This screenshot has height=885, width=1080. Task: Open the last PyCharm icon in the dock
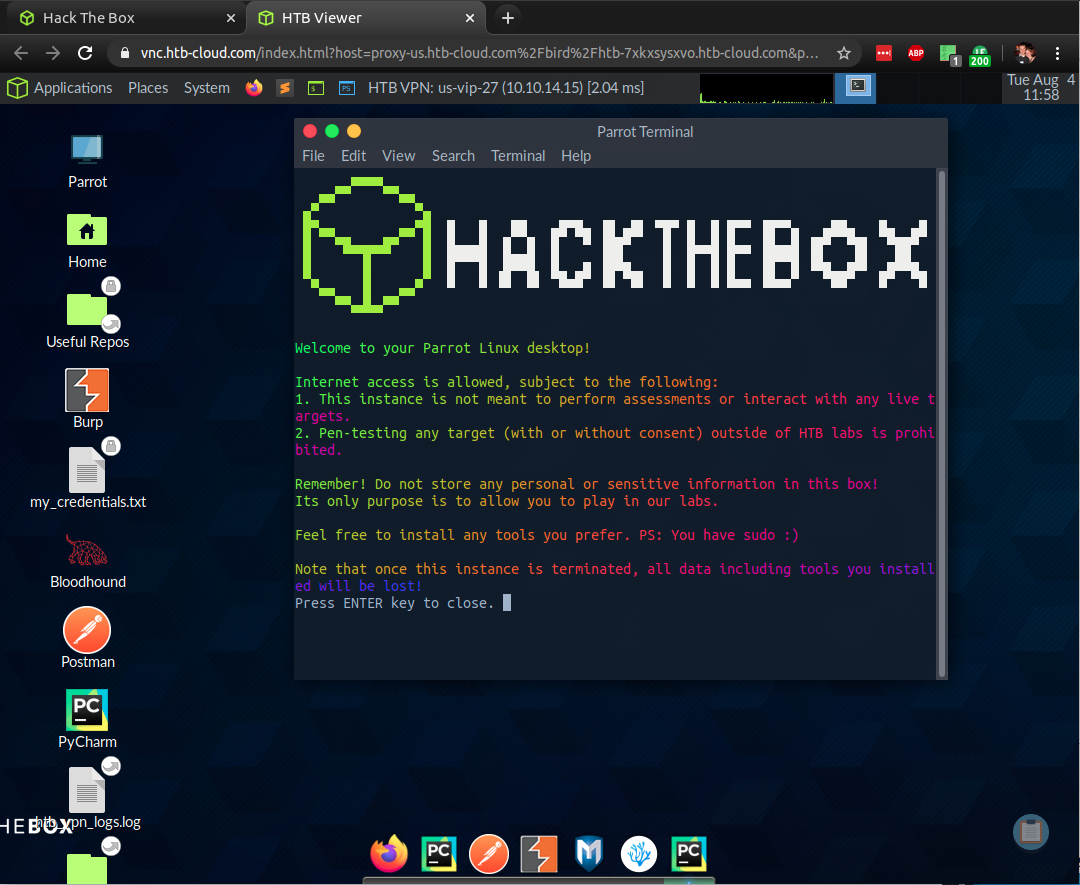click(689, 853)
